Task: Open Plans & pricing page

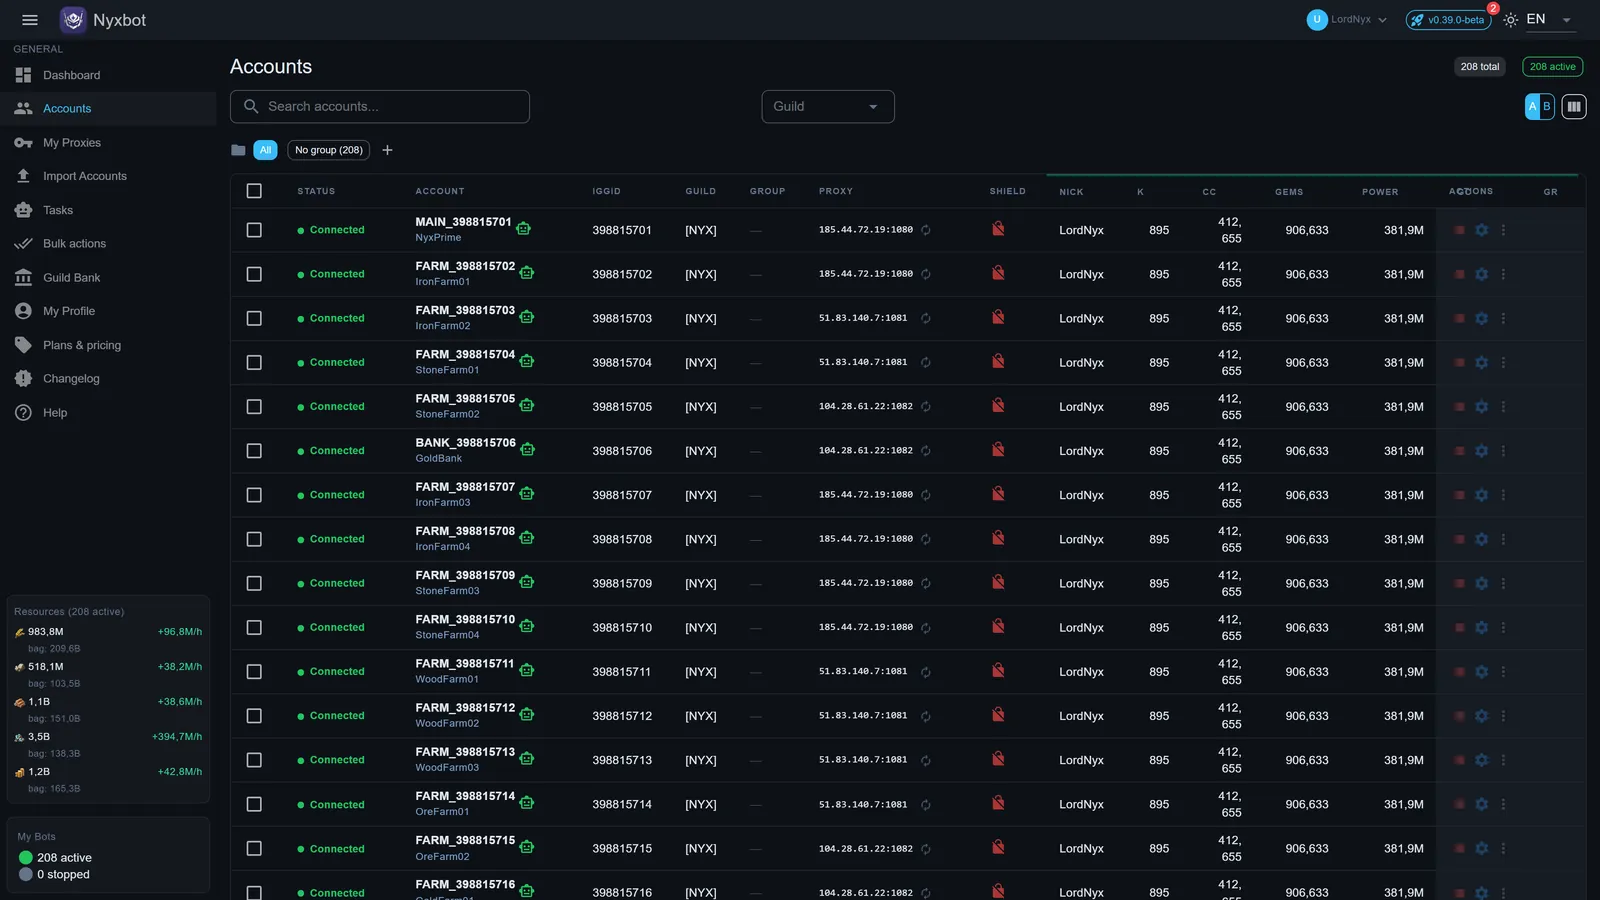Action: pos(108,345)
